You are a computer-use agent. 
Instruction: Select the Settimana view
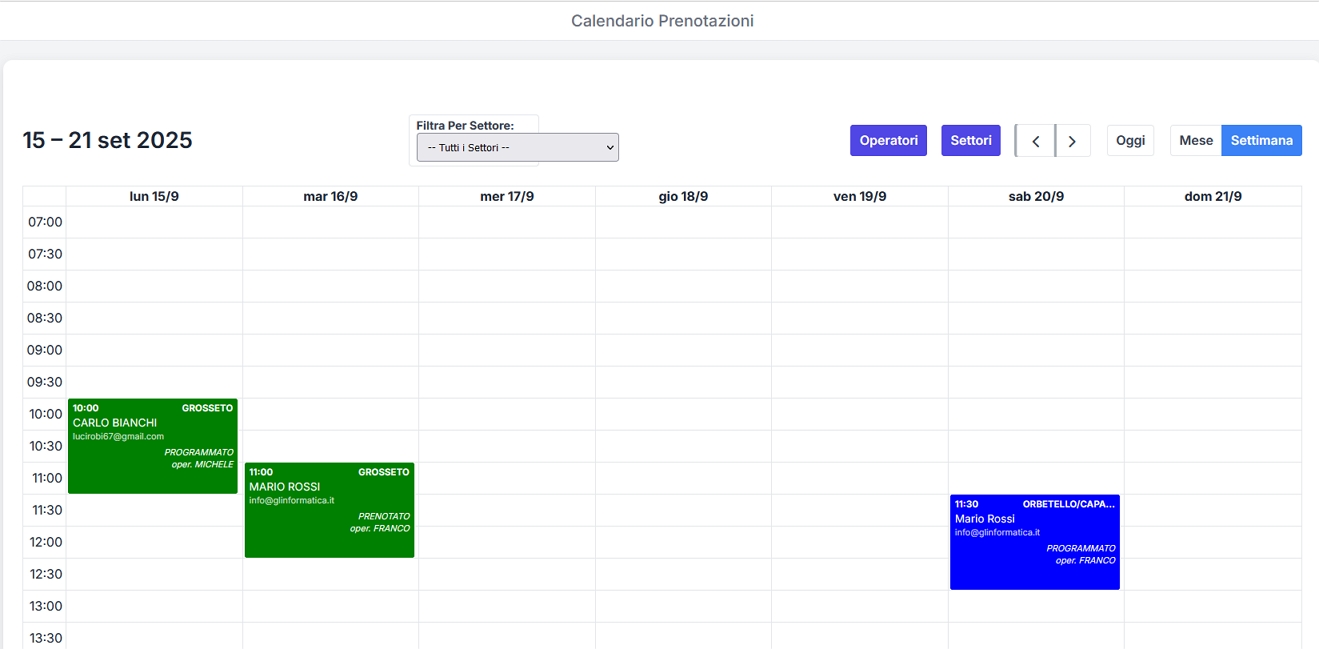coord(1261,140)
